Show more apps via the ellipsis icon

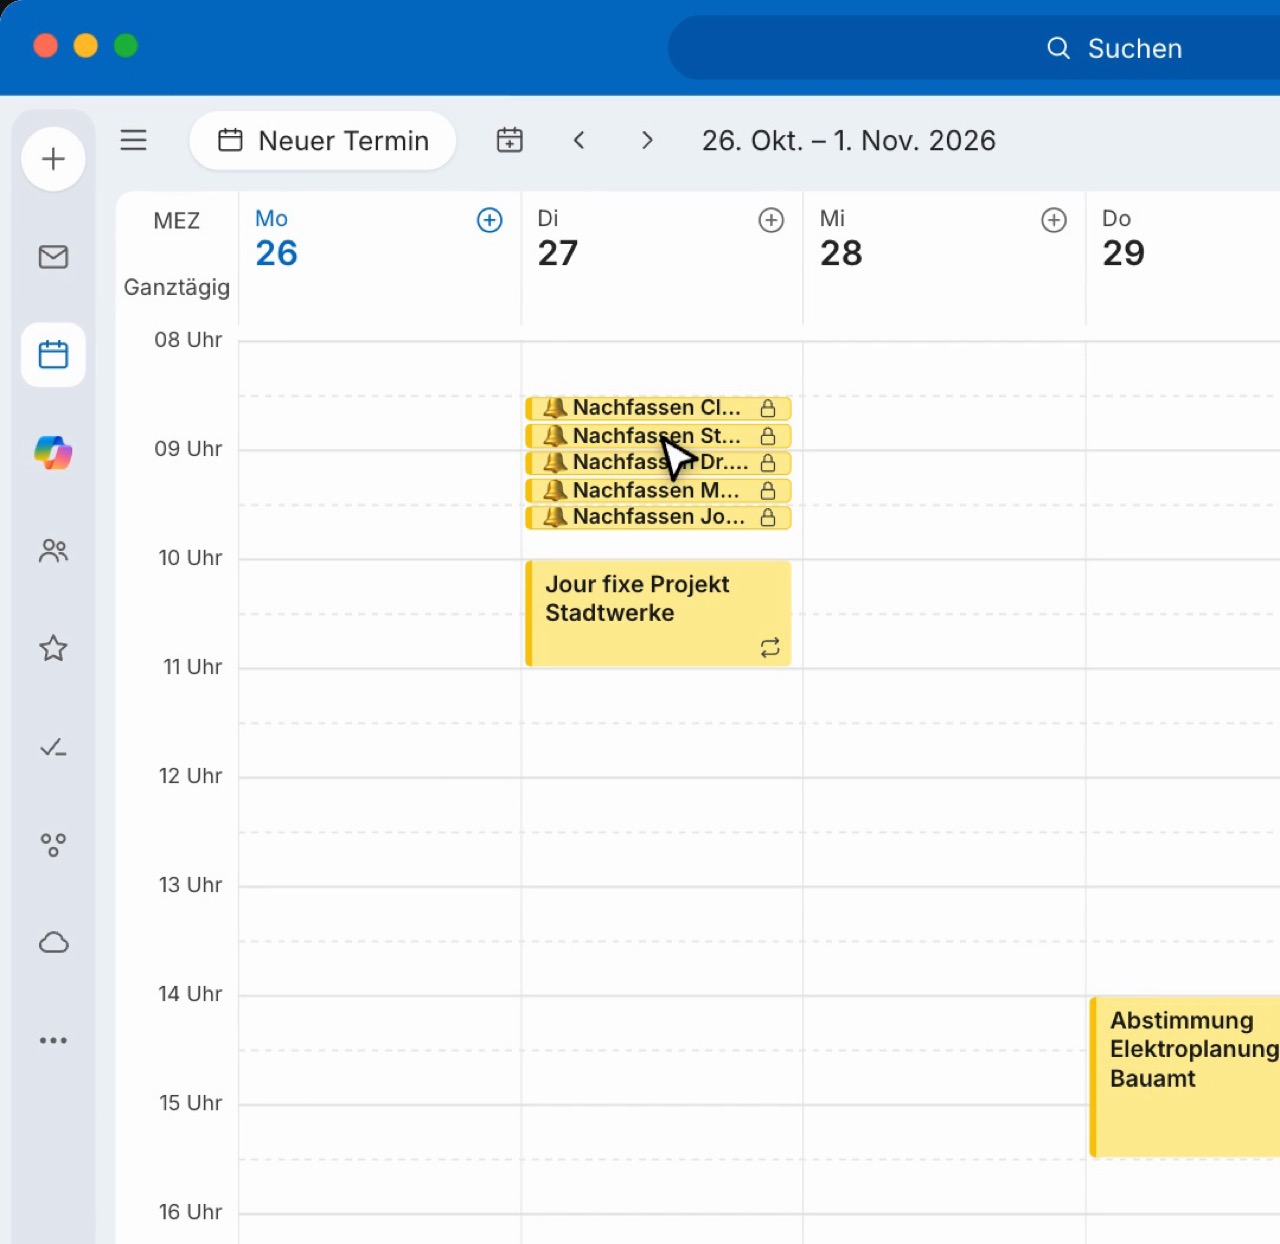(53, 1040)
